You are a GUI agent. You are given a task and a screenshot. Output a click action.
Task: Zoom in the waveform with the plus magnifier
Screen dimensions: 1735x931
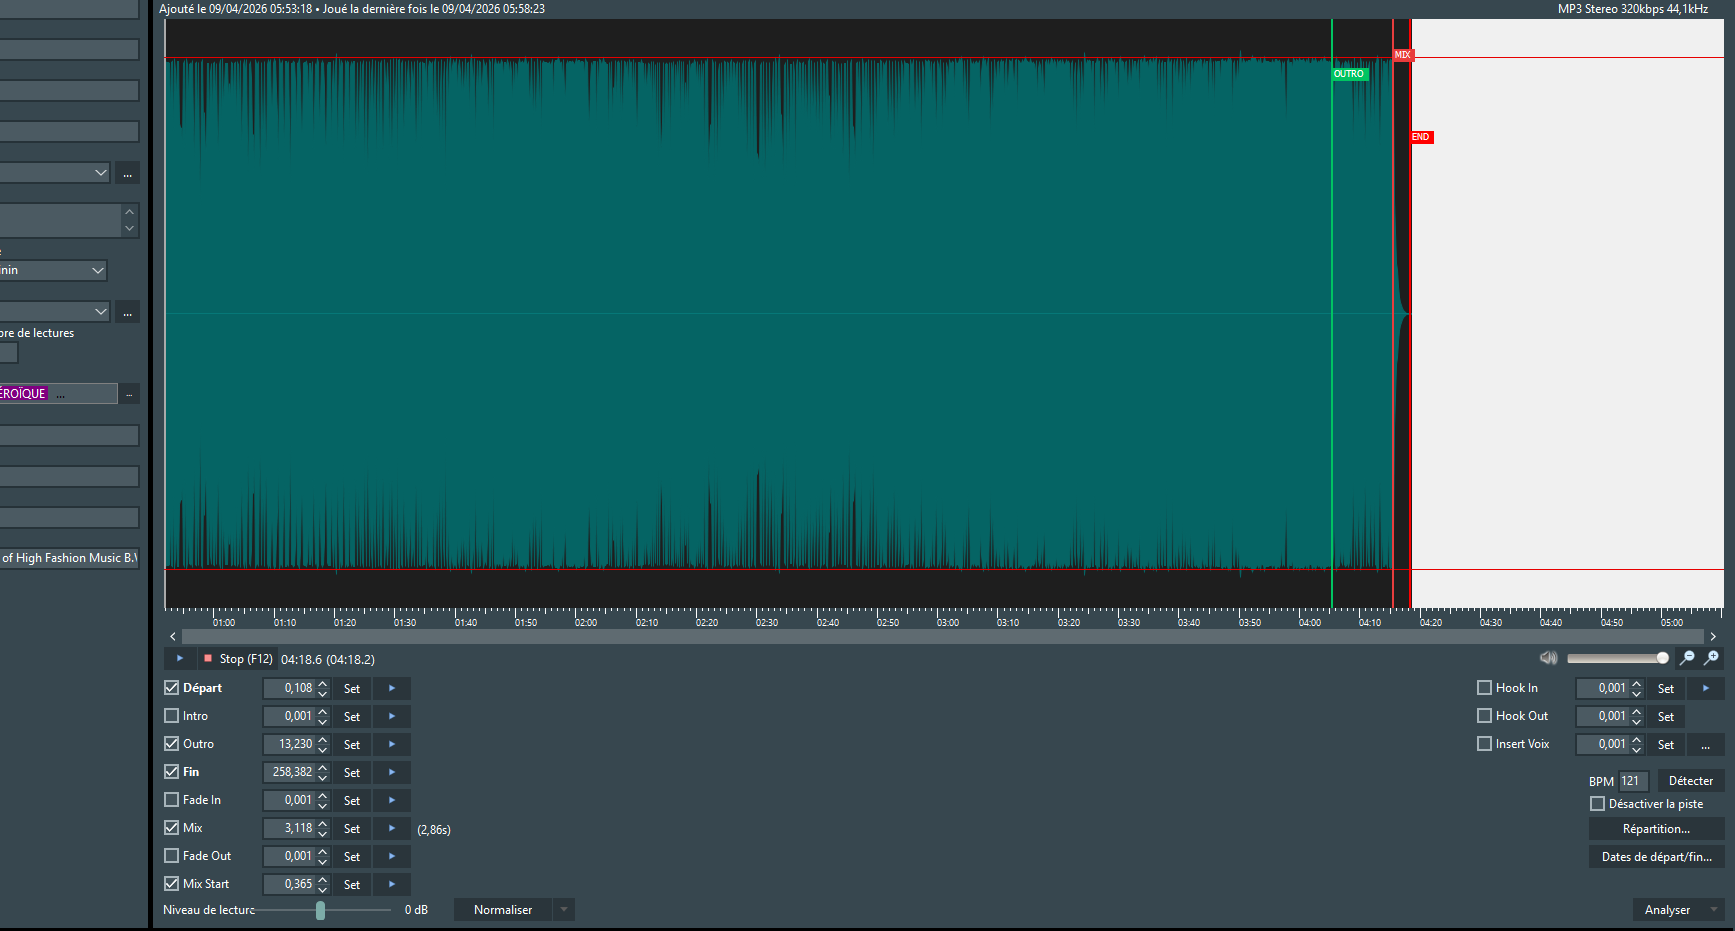point(1712,657)
